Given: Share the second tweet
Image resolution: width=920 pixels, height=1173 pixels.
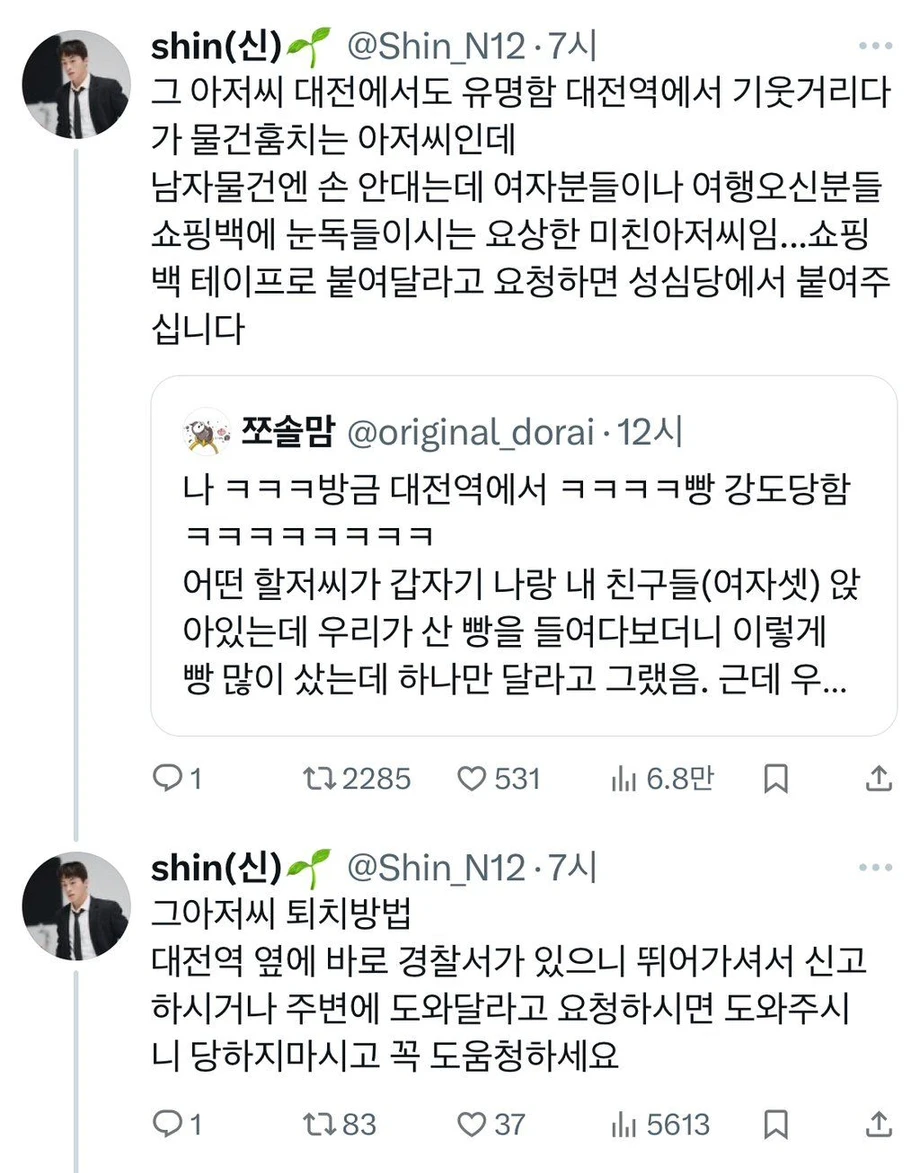Looking at the screenshot, I should (x=879, y=1124).
